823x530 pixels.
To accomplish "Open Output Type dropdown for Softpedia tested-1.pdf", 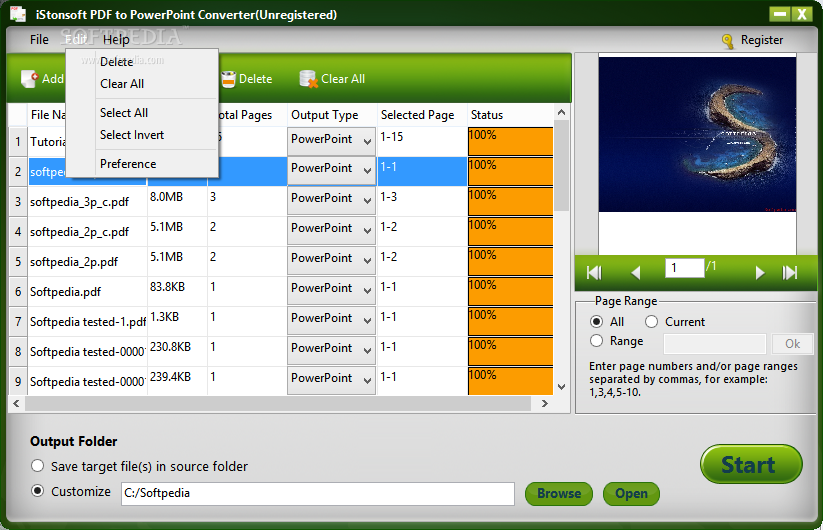I will tap(331, 320).
